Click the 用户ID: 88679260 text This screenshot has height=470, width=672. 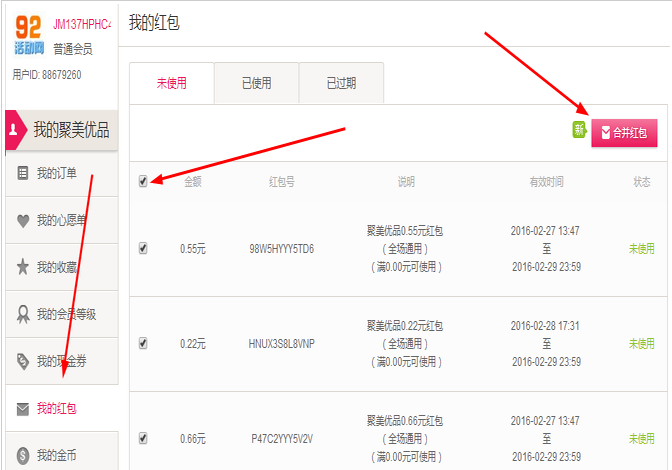coord(47,75)
